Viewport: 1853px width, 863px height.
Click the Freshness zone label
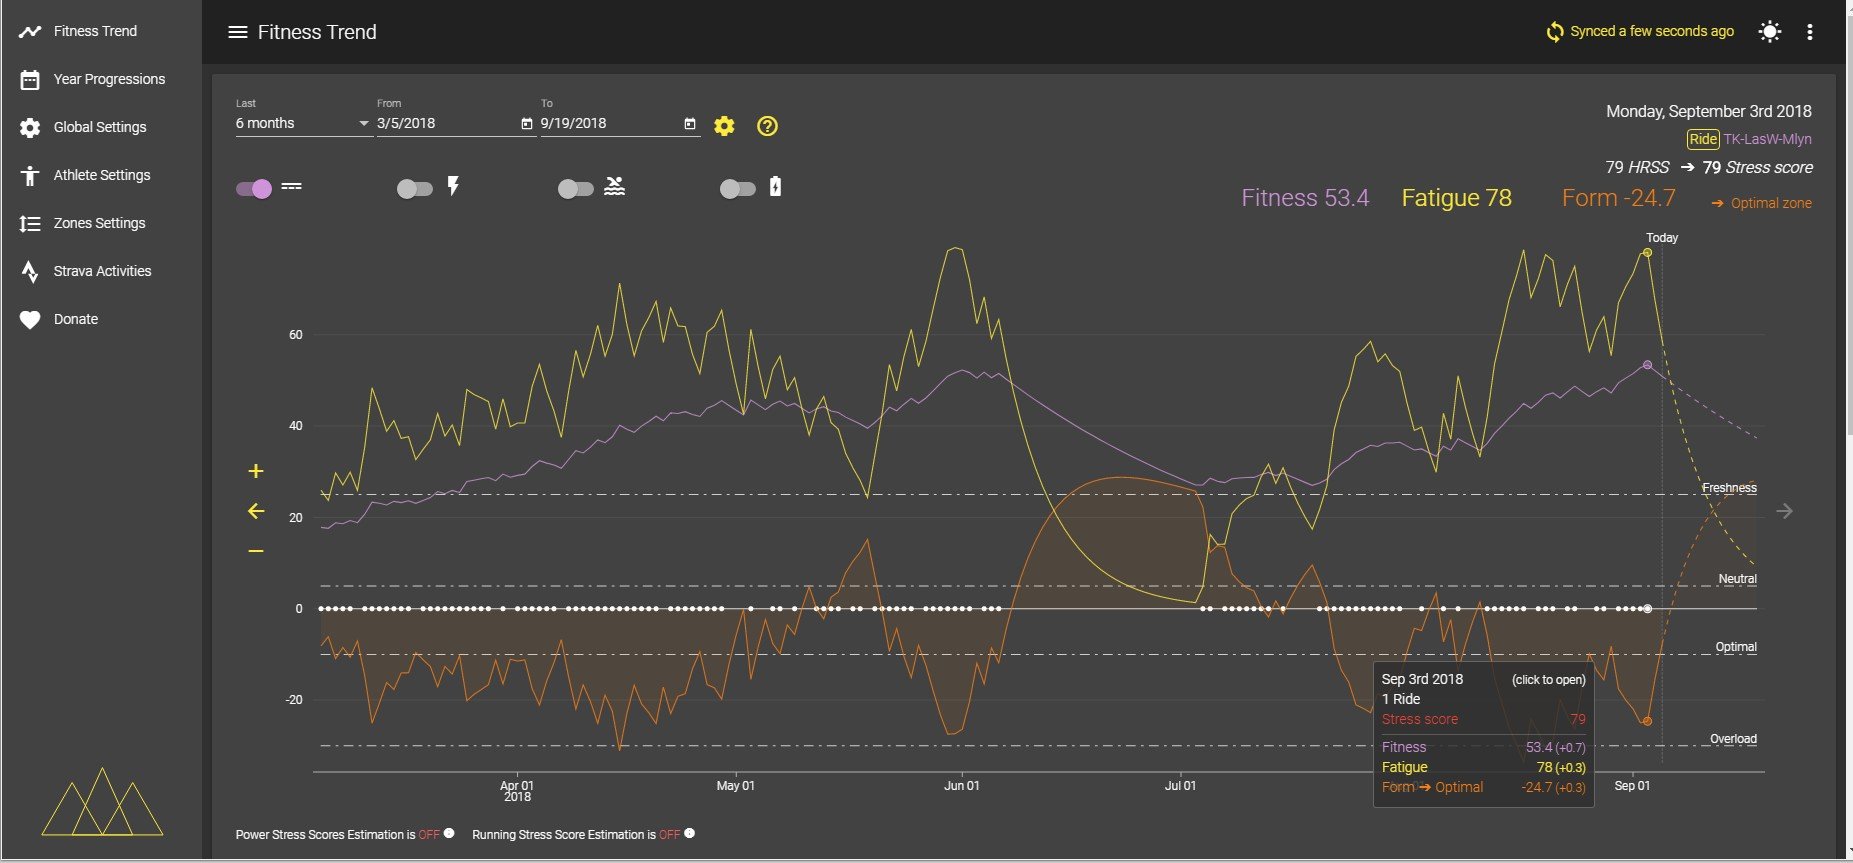[1729, 488]
